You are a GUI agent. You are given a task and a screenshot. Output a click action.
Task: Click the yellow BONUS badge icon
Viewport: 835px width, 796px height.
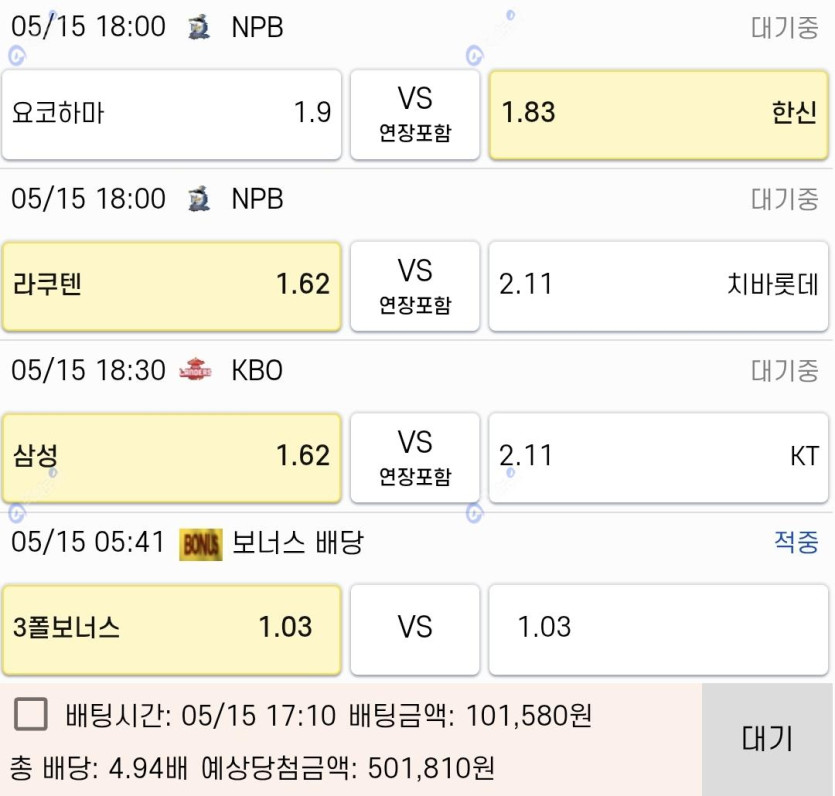point(201,544)
